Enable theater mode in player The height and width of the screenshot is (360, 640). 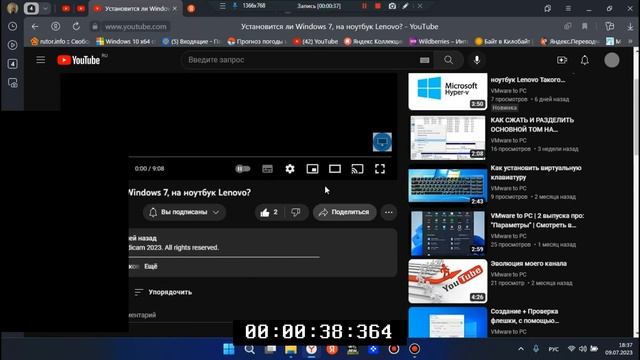(x=335, y=169)
